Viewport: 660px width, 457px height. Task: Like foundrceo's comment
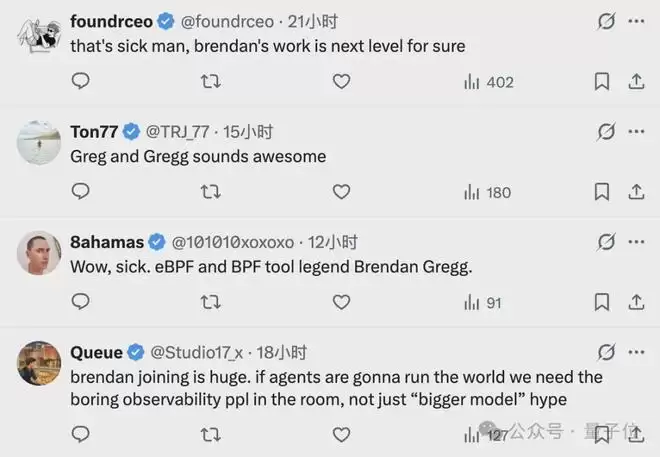pos(341,82)
